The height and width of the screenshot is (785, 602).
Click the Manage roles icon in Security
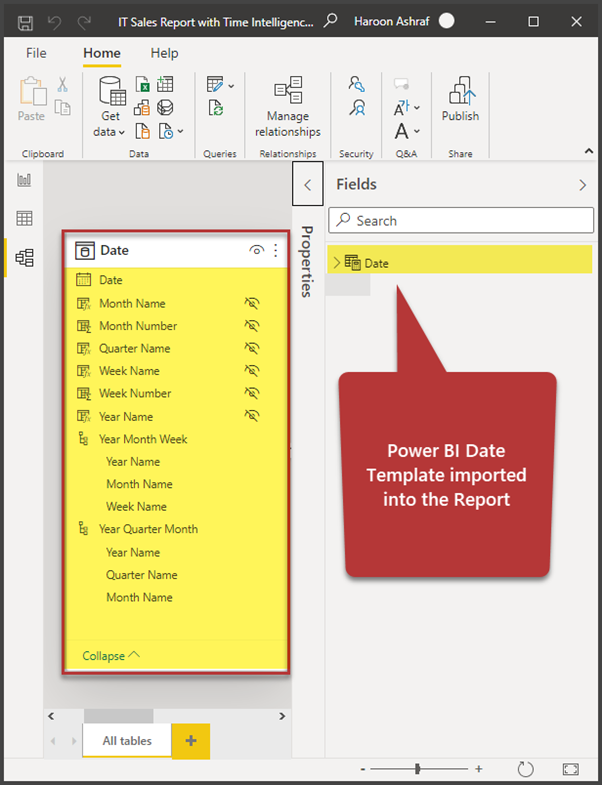tap(357, 84)
